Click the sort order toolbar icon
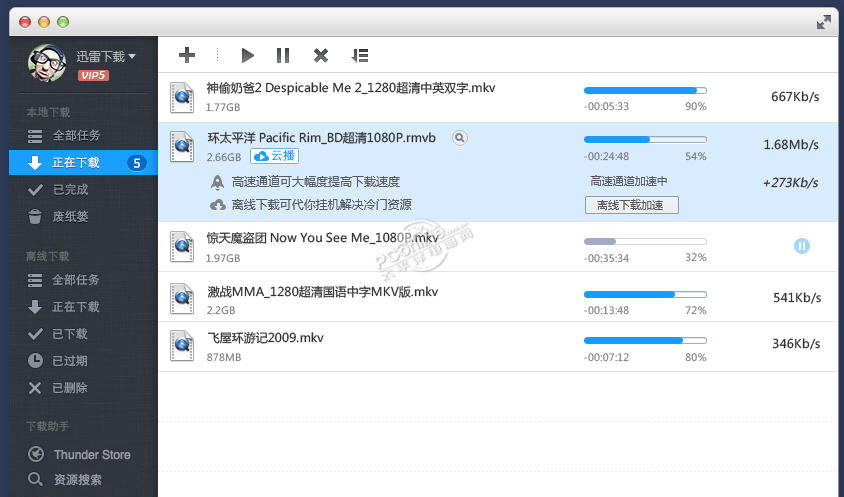Screen dimensions: 844x497 point(360,55)
